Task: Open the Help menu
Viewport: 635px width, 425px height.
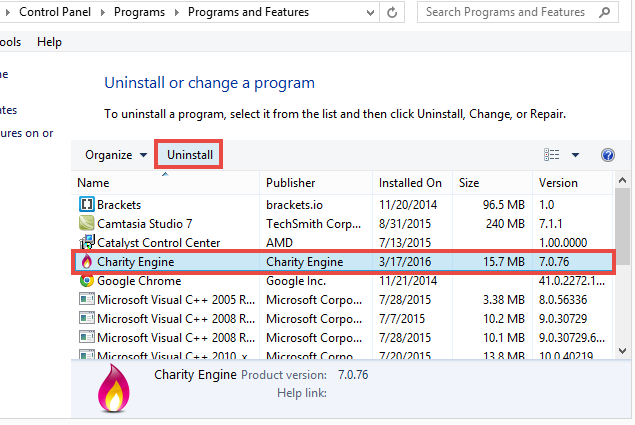Action: pyautogui.click(x=49, y=42)
